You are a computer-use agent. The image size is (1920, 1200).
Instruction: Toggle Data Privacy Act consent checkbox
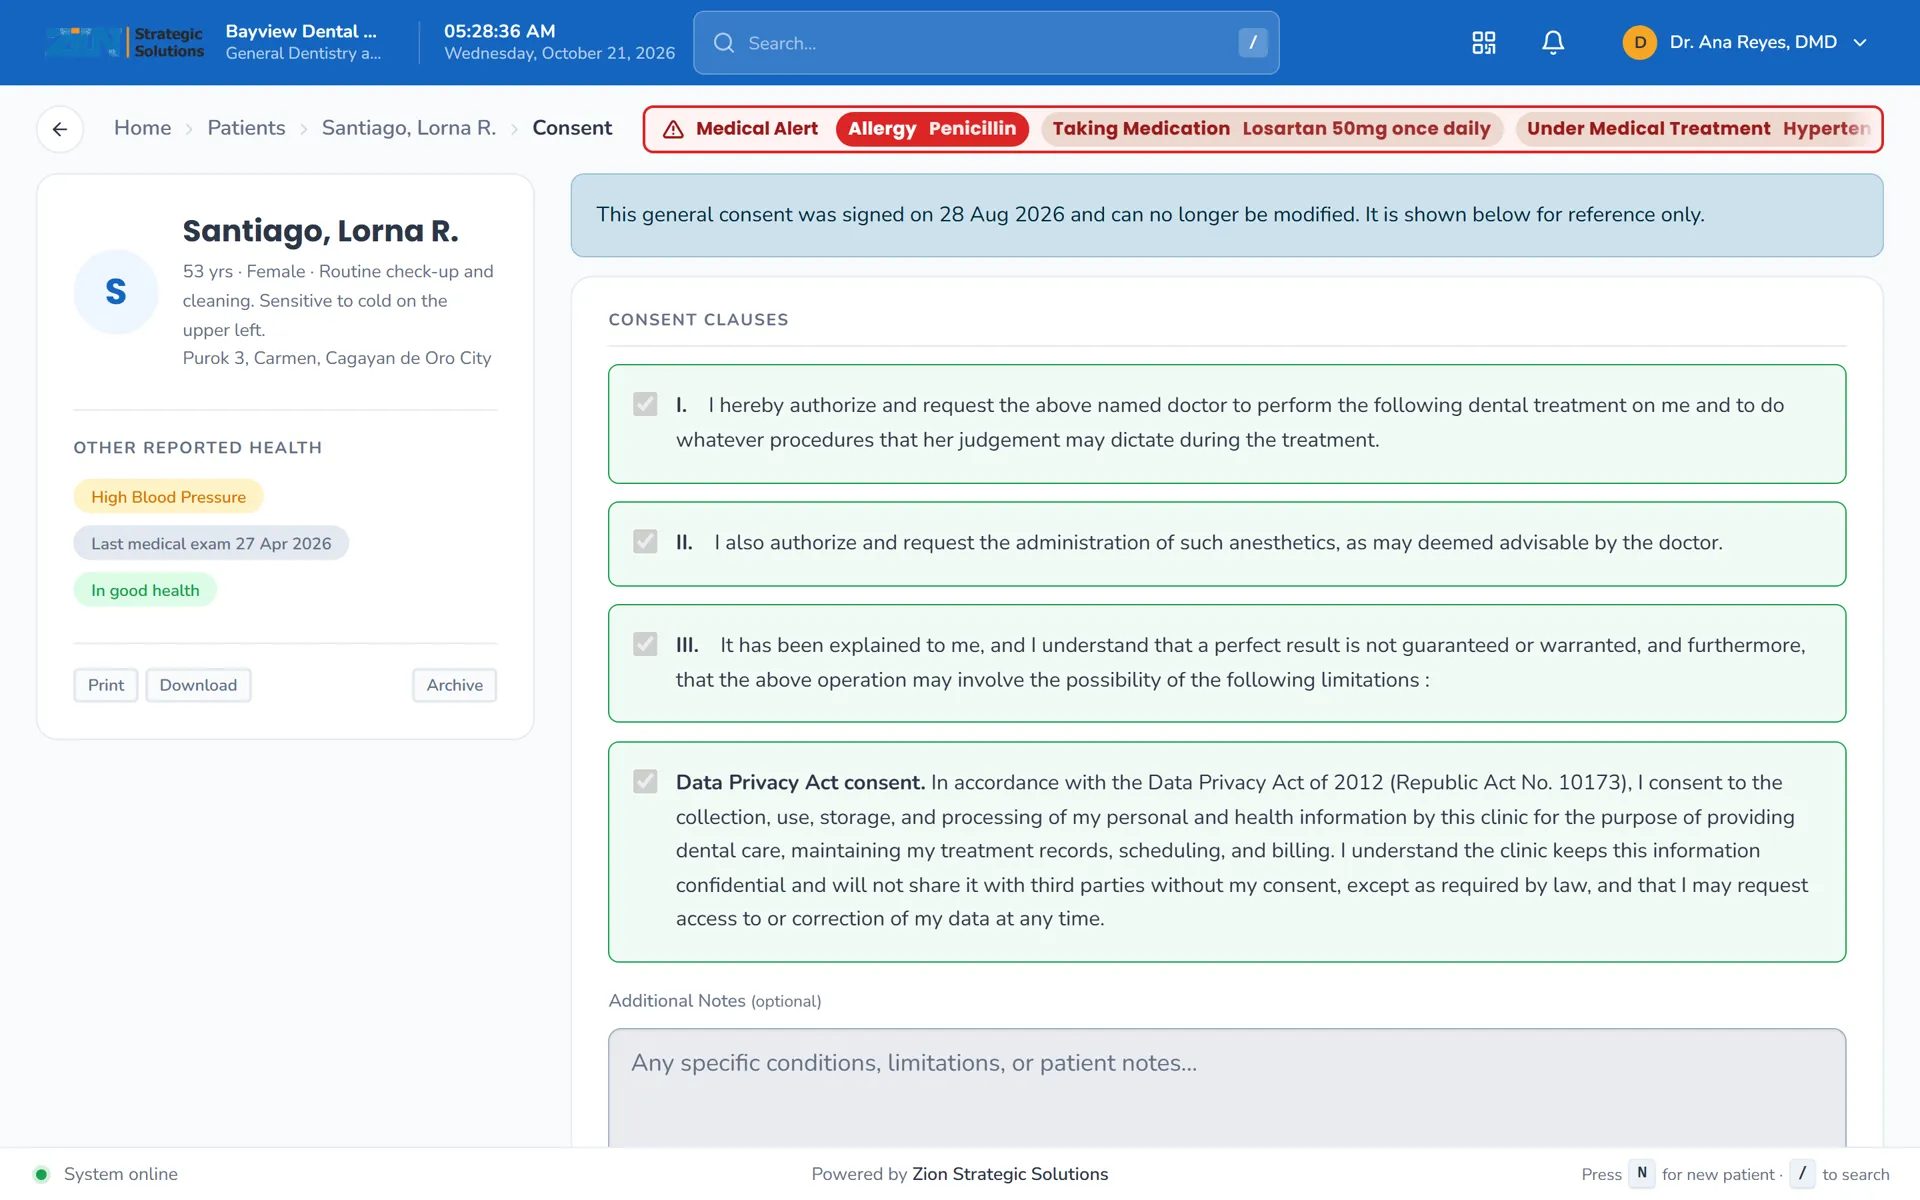(645, 781)
